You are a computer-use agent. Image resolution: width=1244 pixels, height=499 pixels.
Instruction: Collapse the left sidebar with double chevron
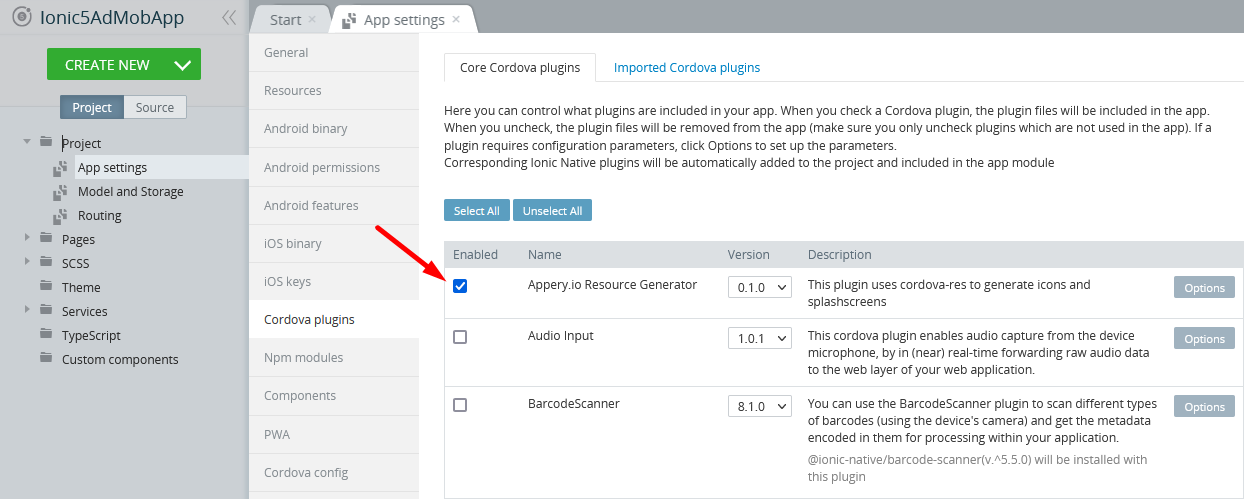(229, 17)
